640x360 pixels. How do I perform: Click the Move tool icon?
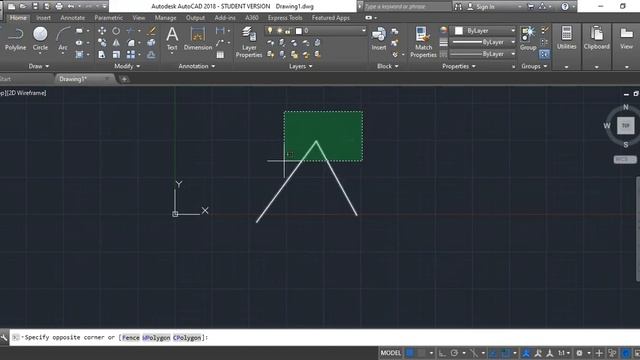102,31
